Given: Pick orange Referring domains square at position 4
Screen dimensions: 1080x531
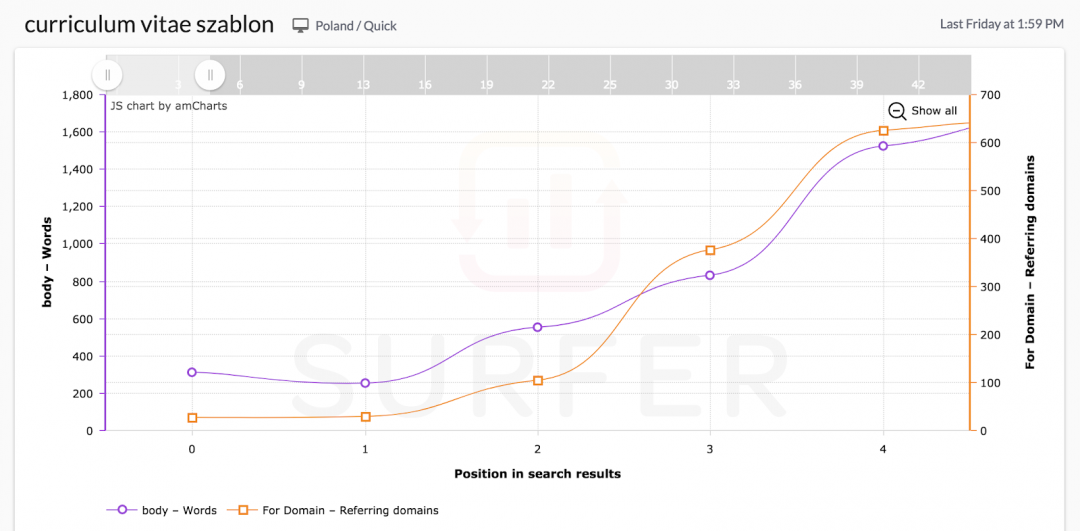Looking at the screenshot, I should coord(883,131).
